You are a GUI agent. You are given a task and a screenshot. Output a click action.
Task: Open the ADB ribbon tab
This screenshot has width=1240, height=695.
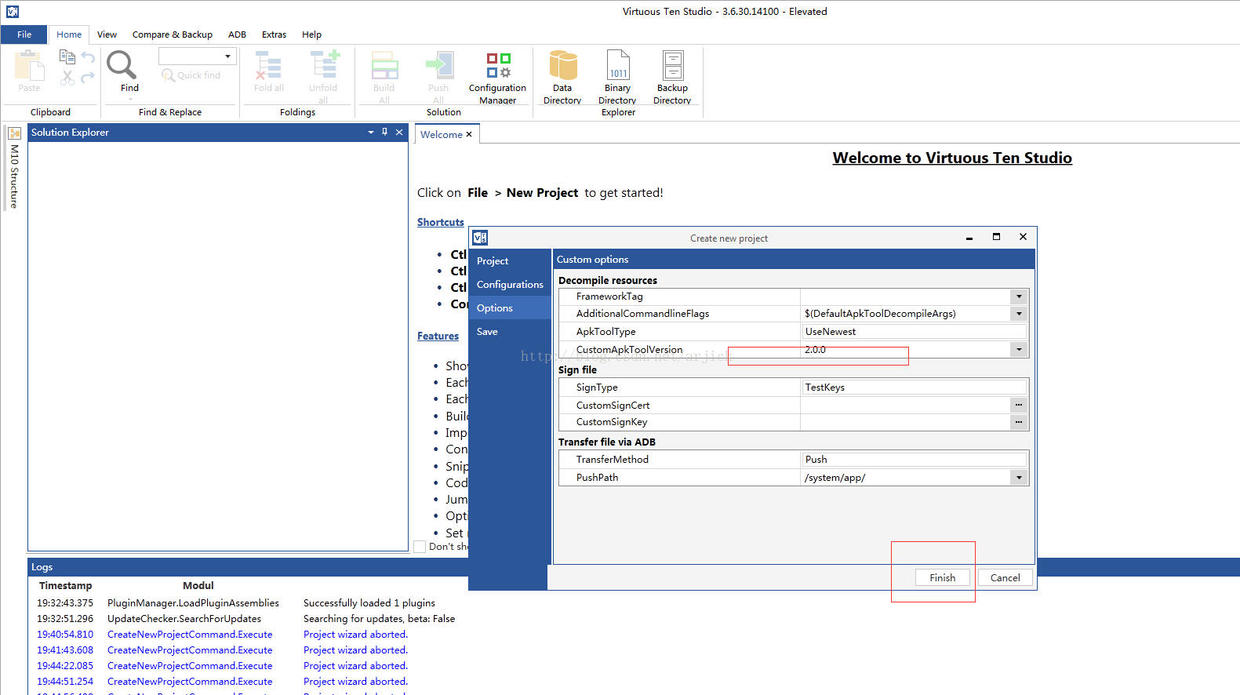pyautogui.click(x=237, y=34)
